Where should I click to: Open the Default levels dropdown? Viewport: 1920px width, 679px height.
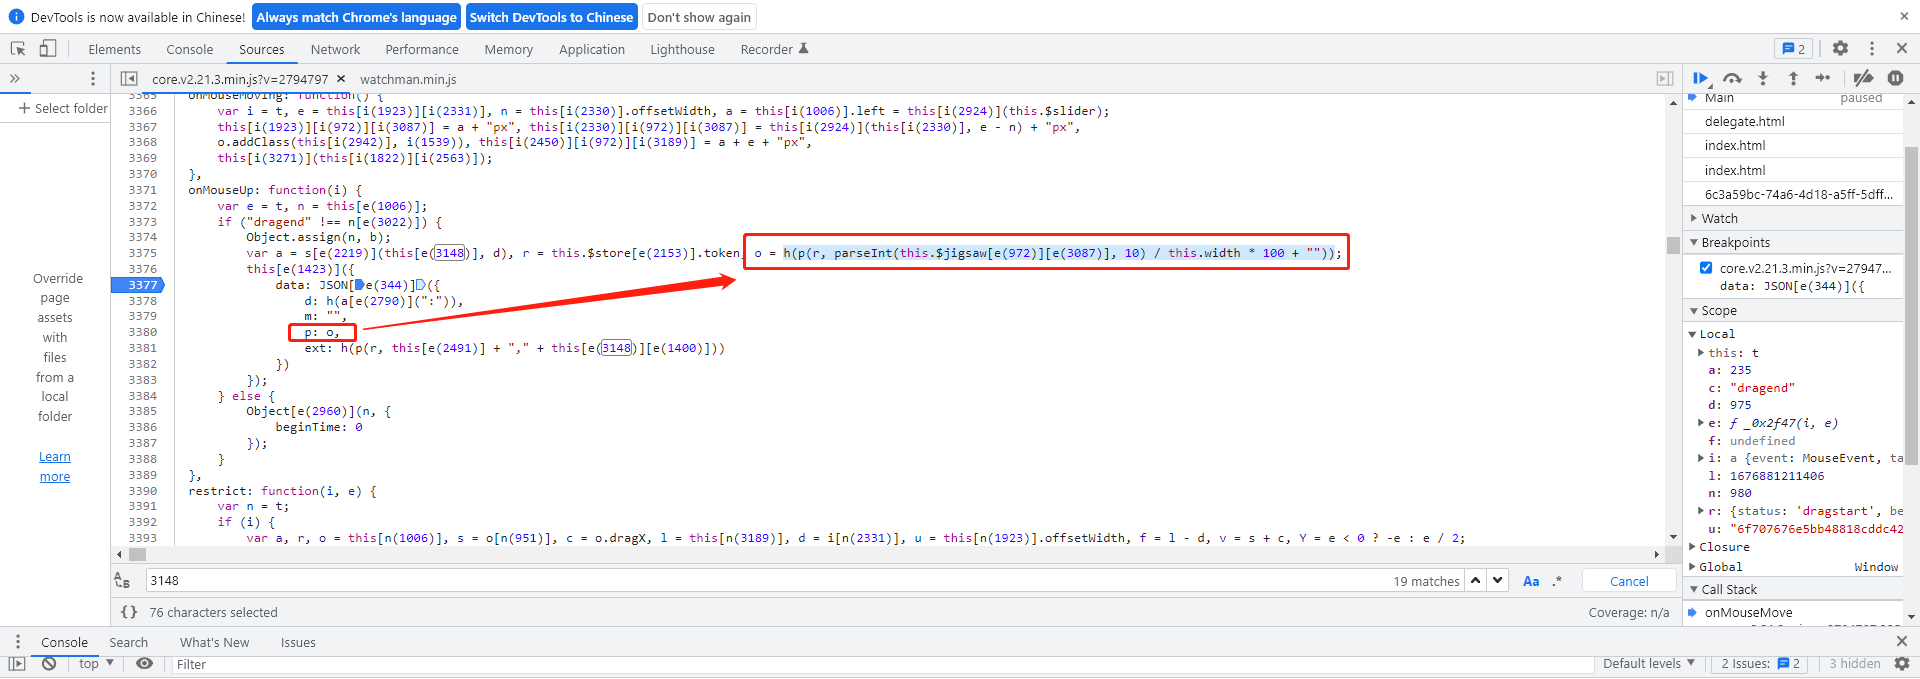(1649, 664)
